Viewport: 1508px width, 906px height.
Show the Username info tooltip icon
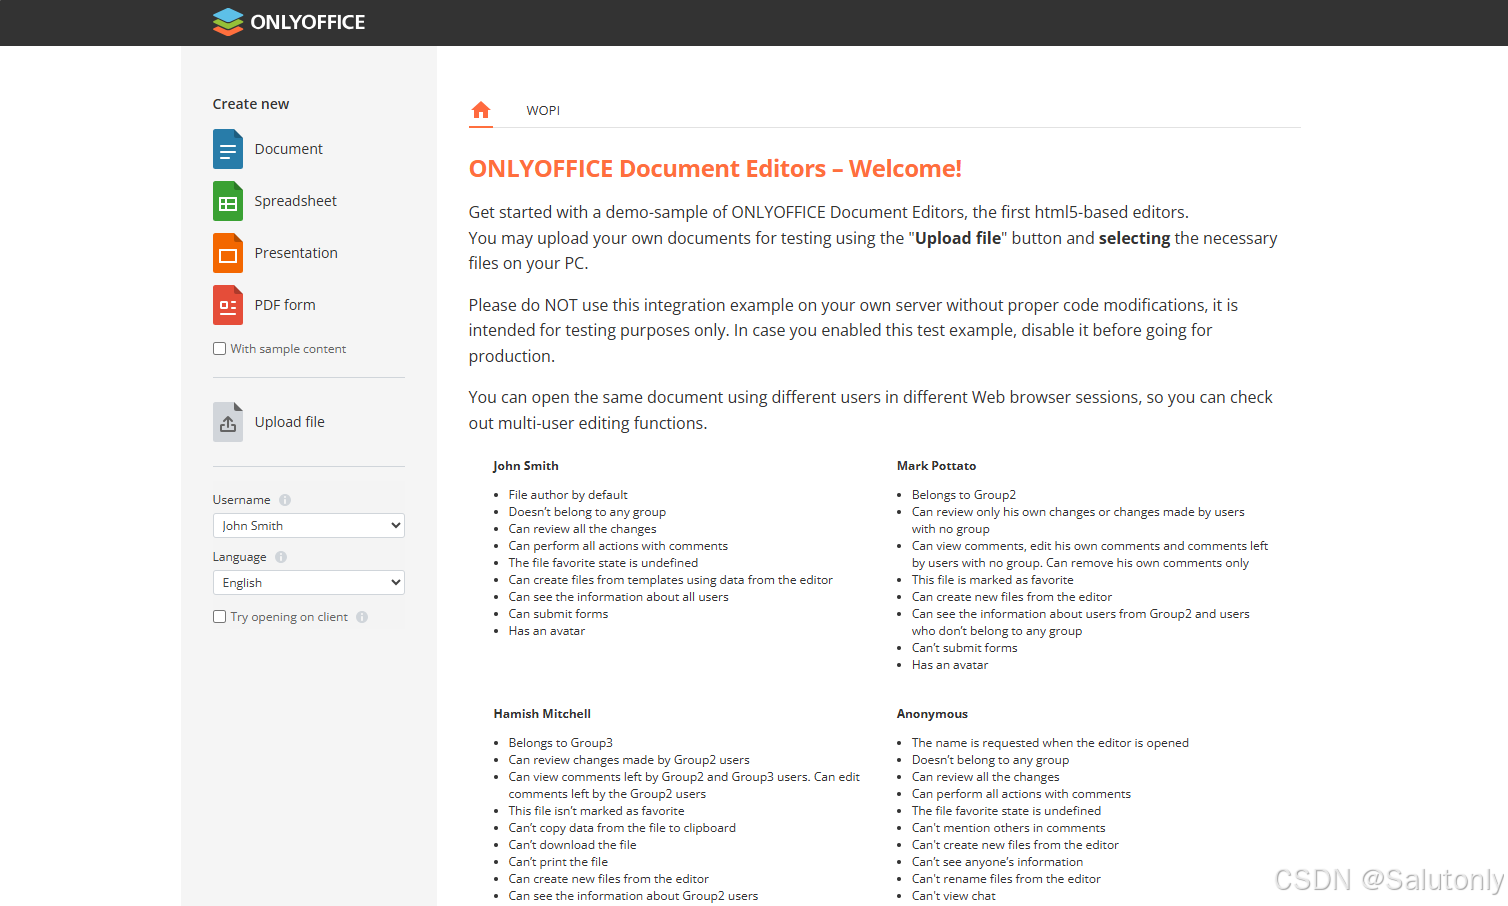[285, 500]
